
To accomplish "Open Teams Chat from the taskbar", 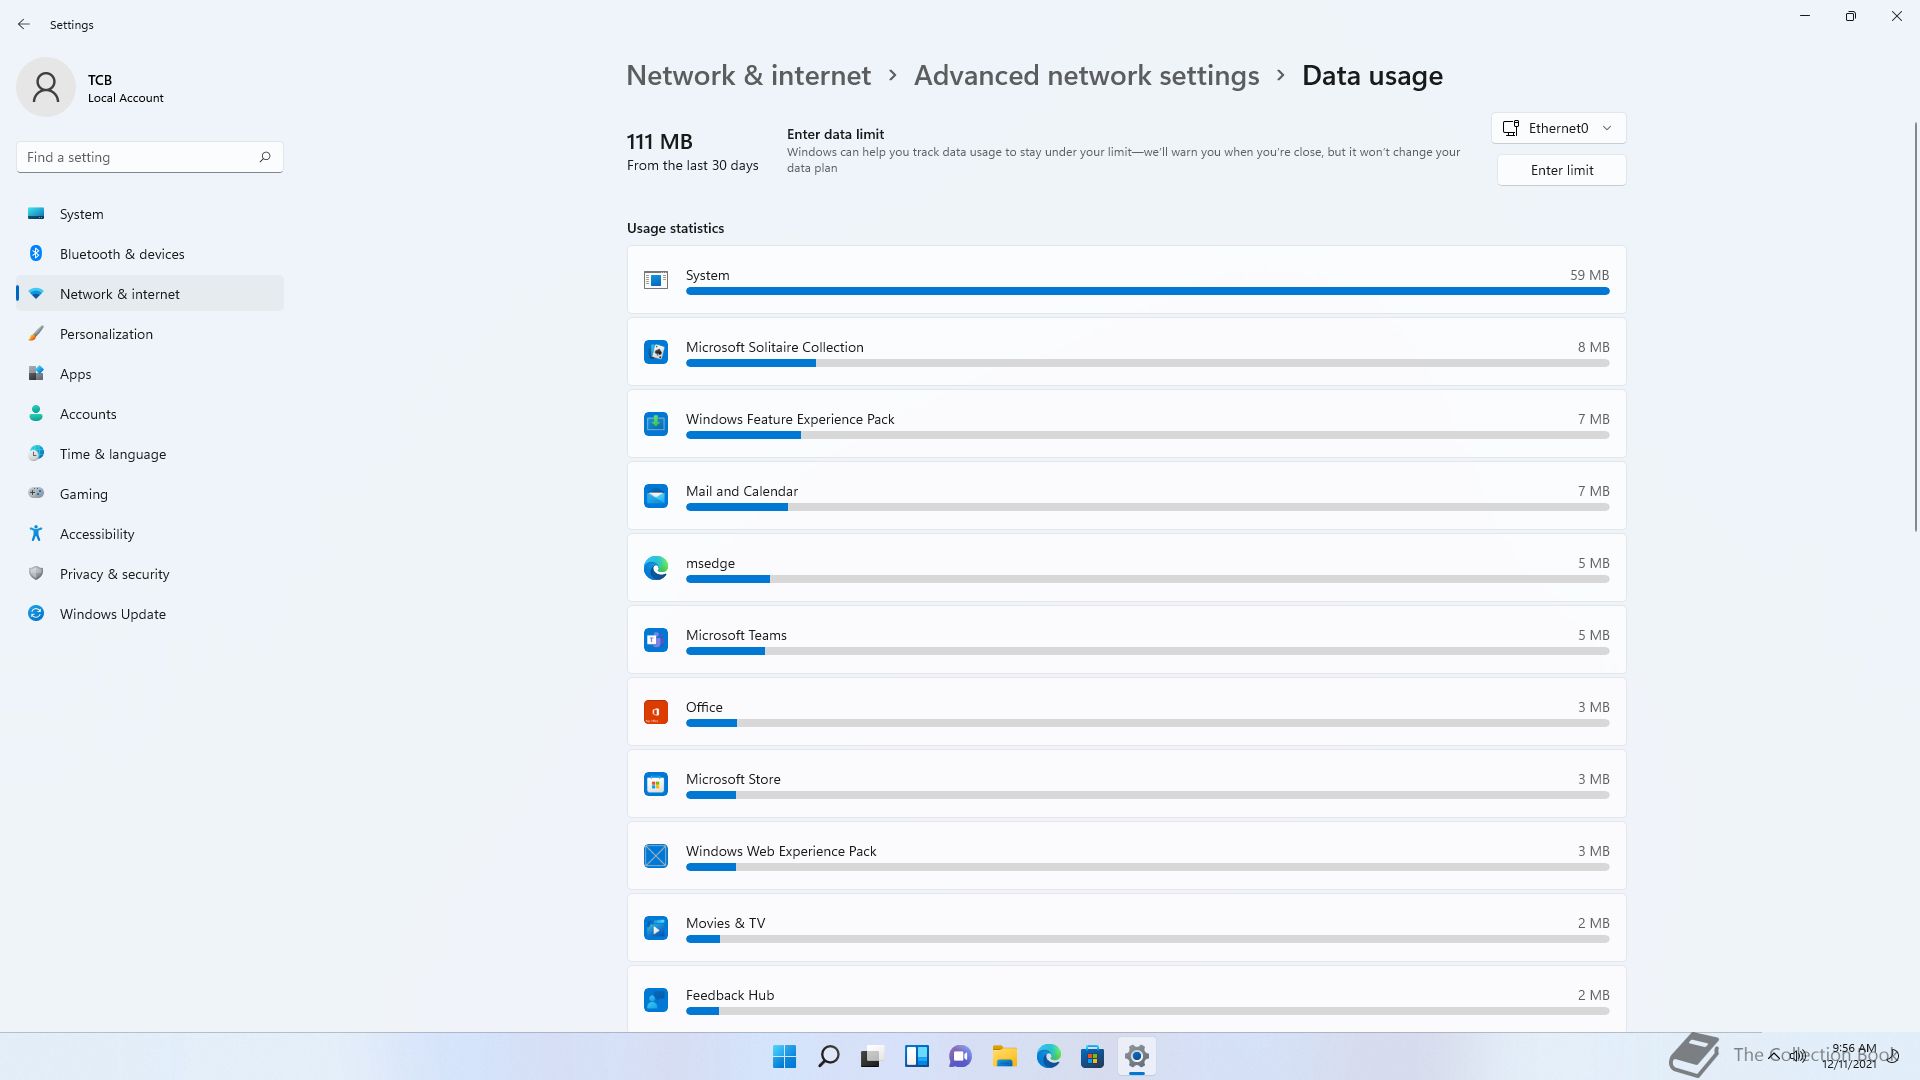I will coord(961,1056).
